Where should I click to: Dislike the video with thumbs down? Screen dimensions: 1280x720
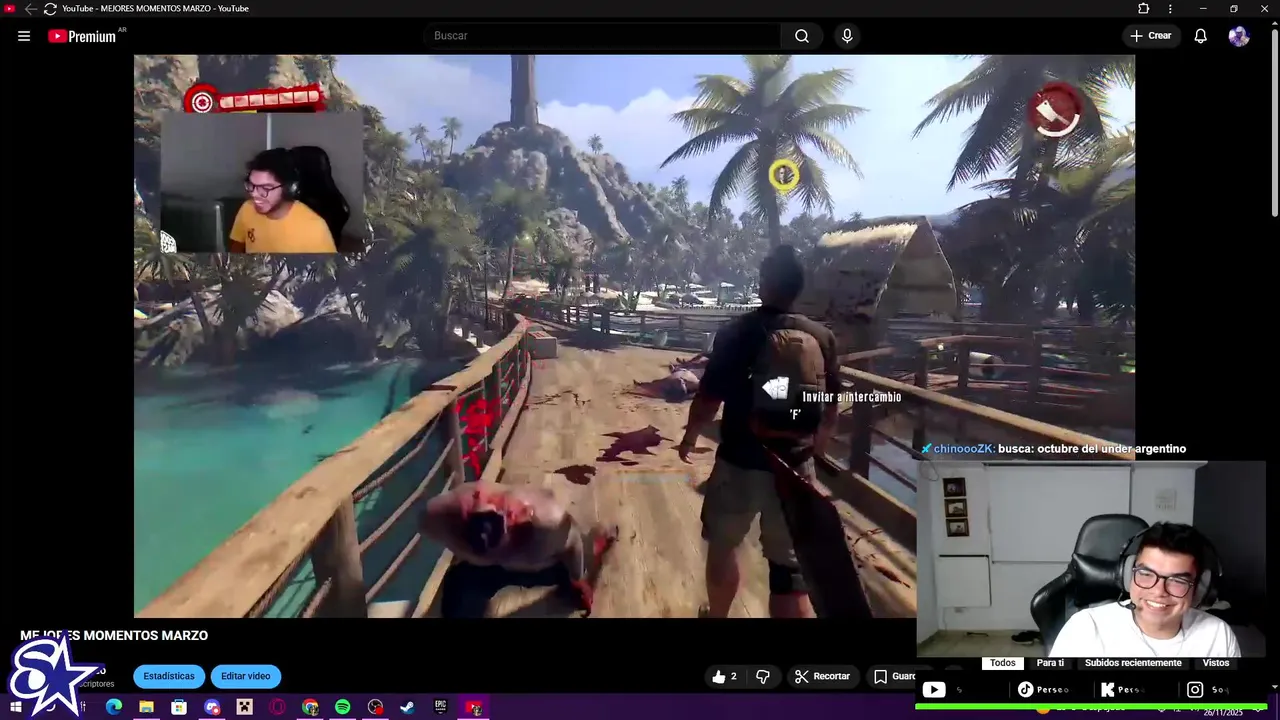tap(763, 677)
